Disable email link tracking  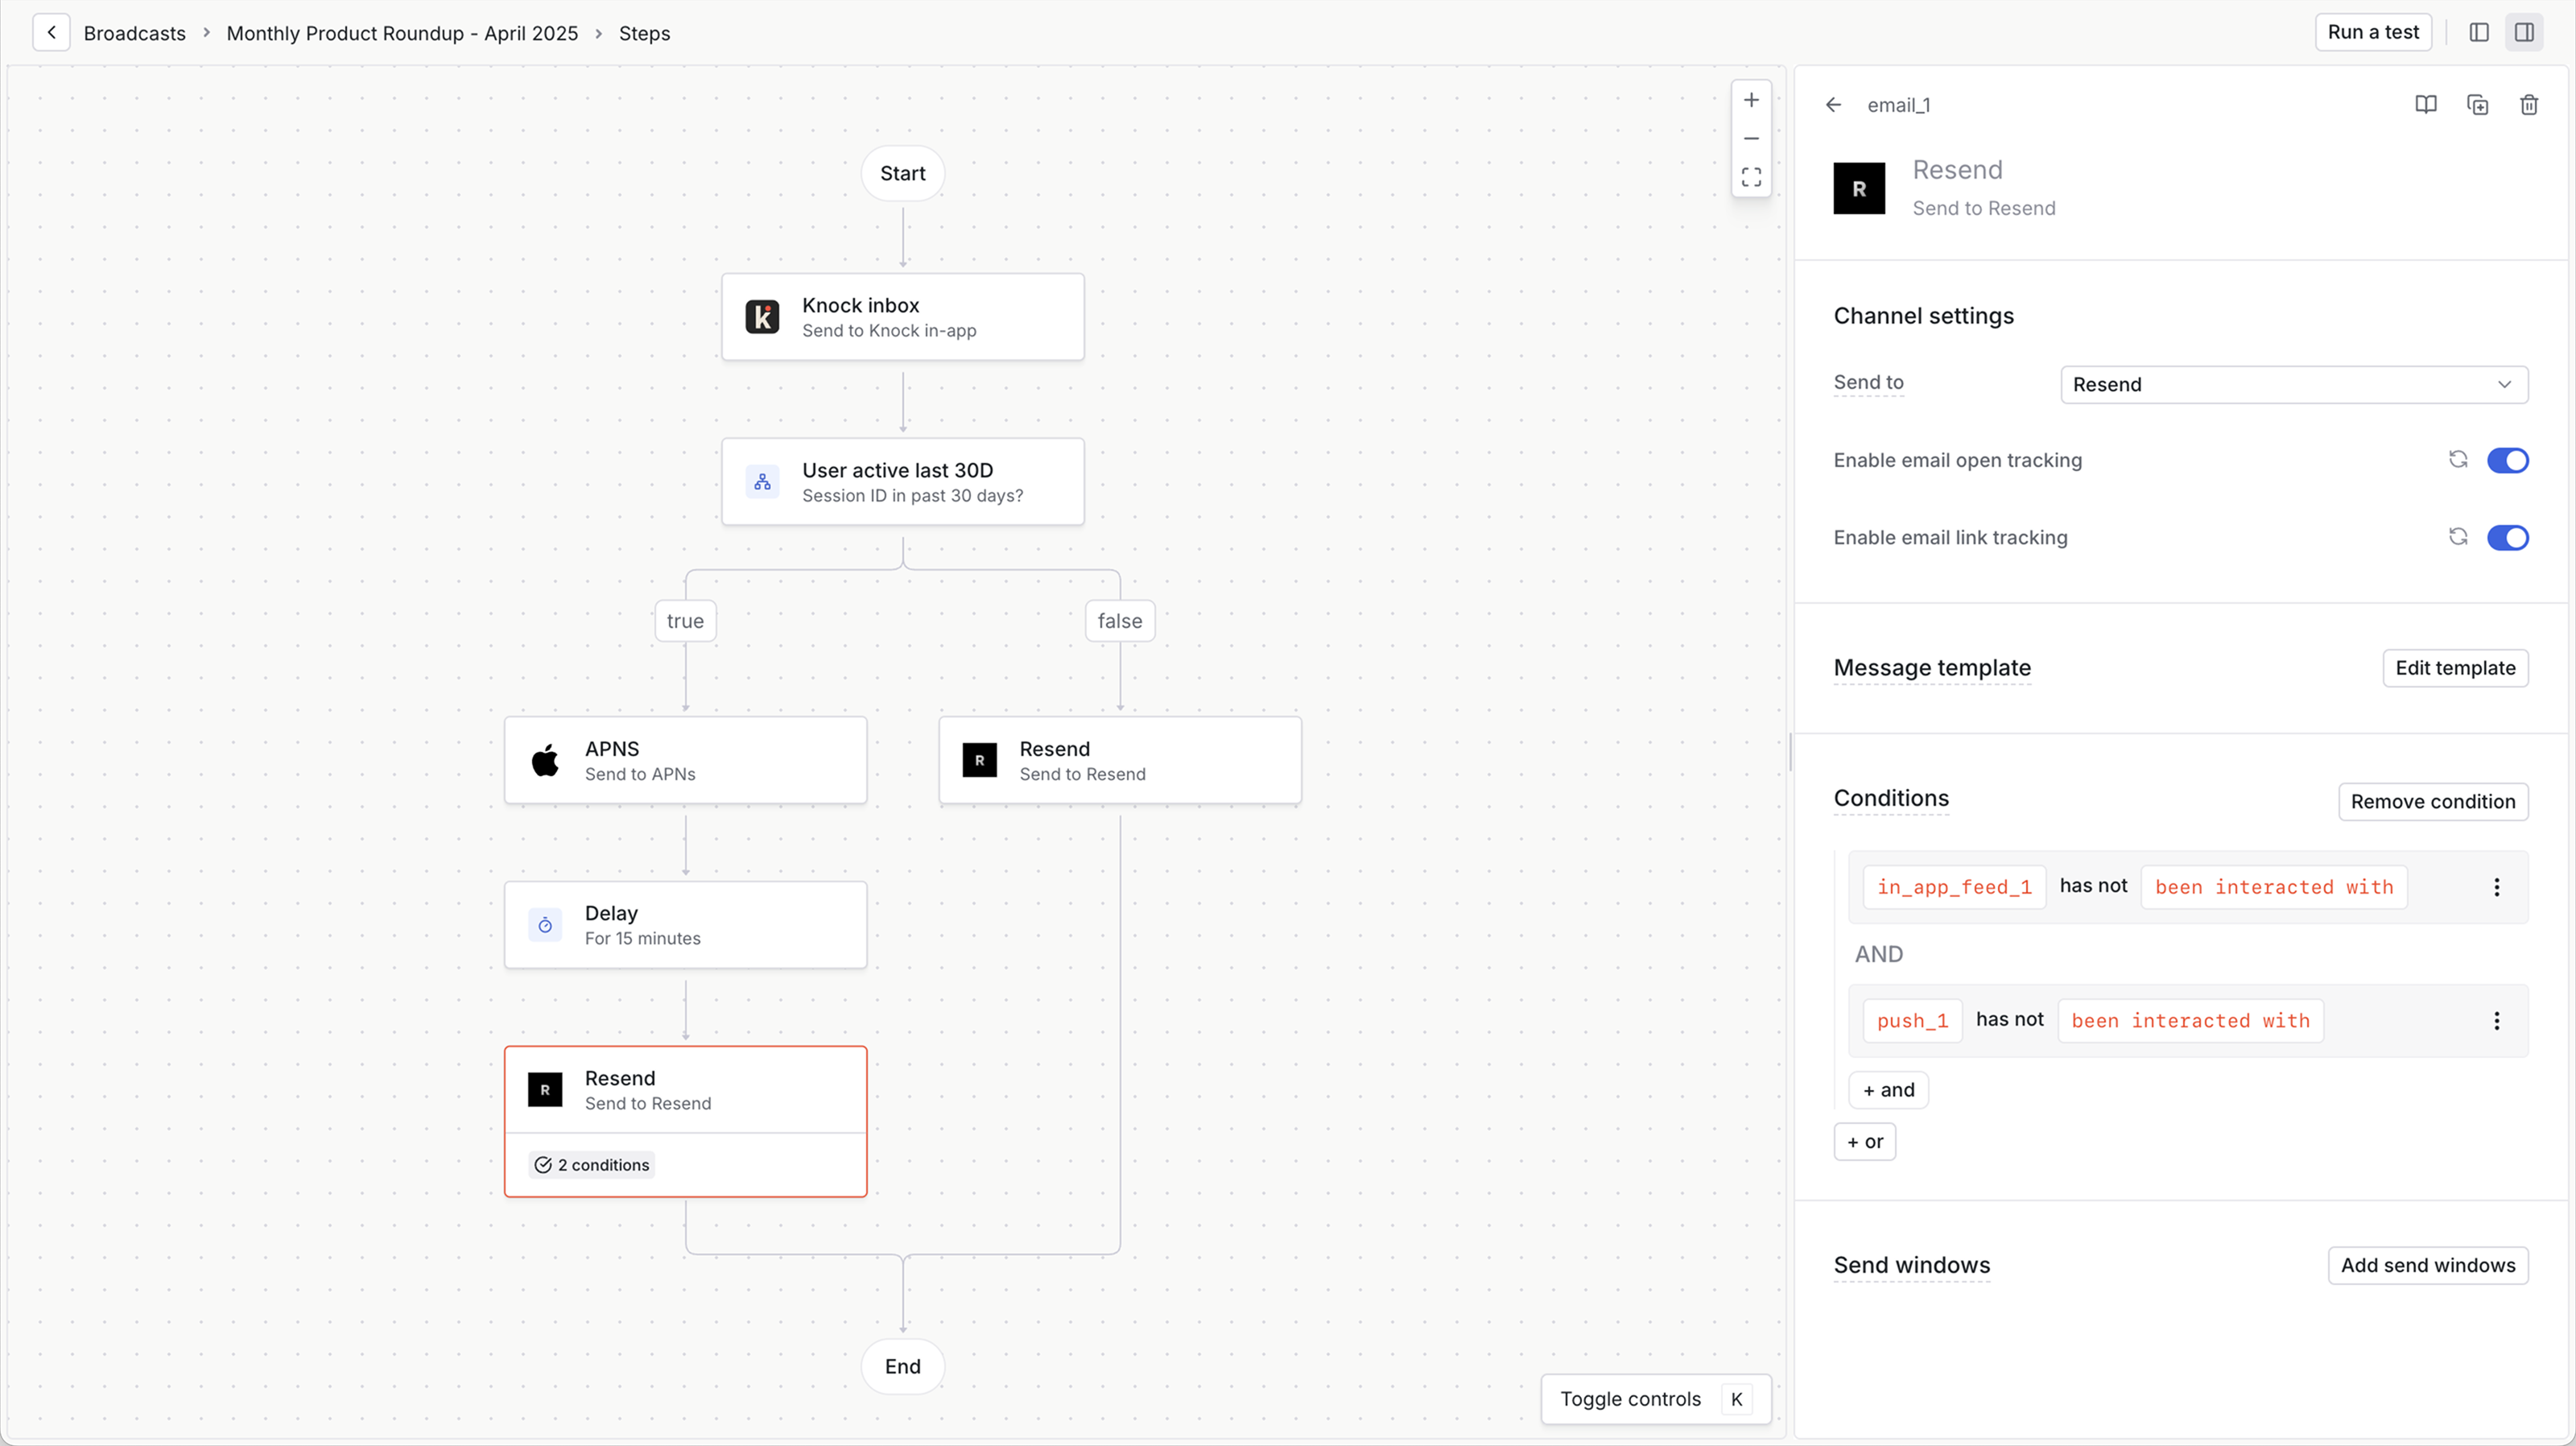tap(2507, 537)
